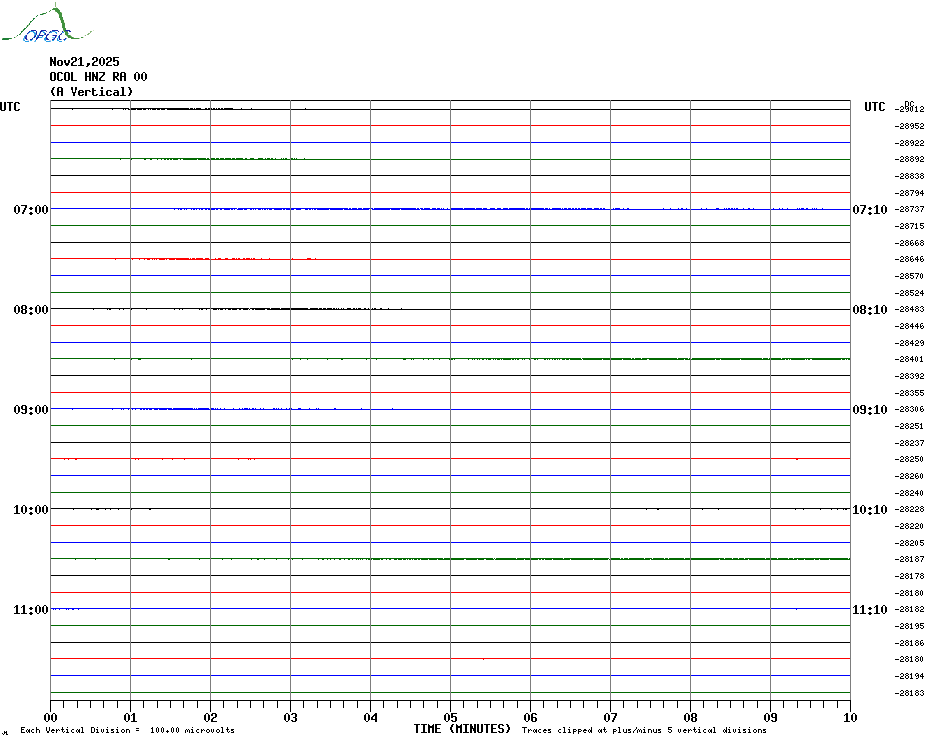Click the 10:00 hour label

tap(30, 510)
